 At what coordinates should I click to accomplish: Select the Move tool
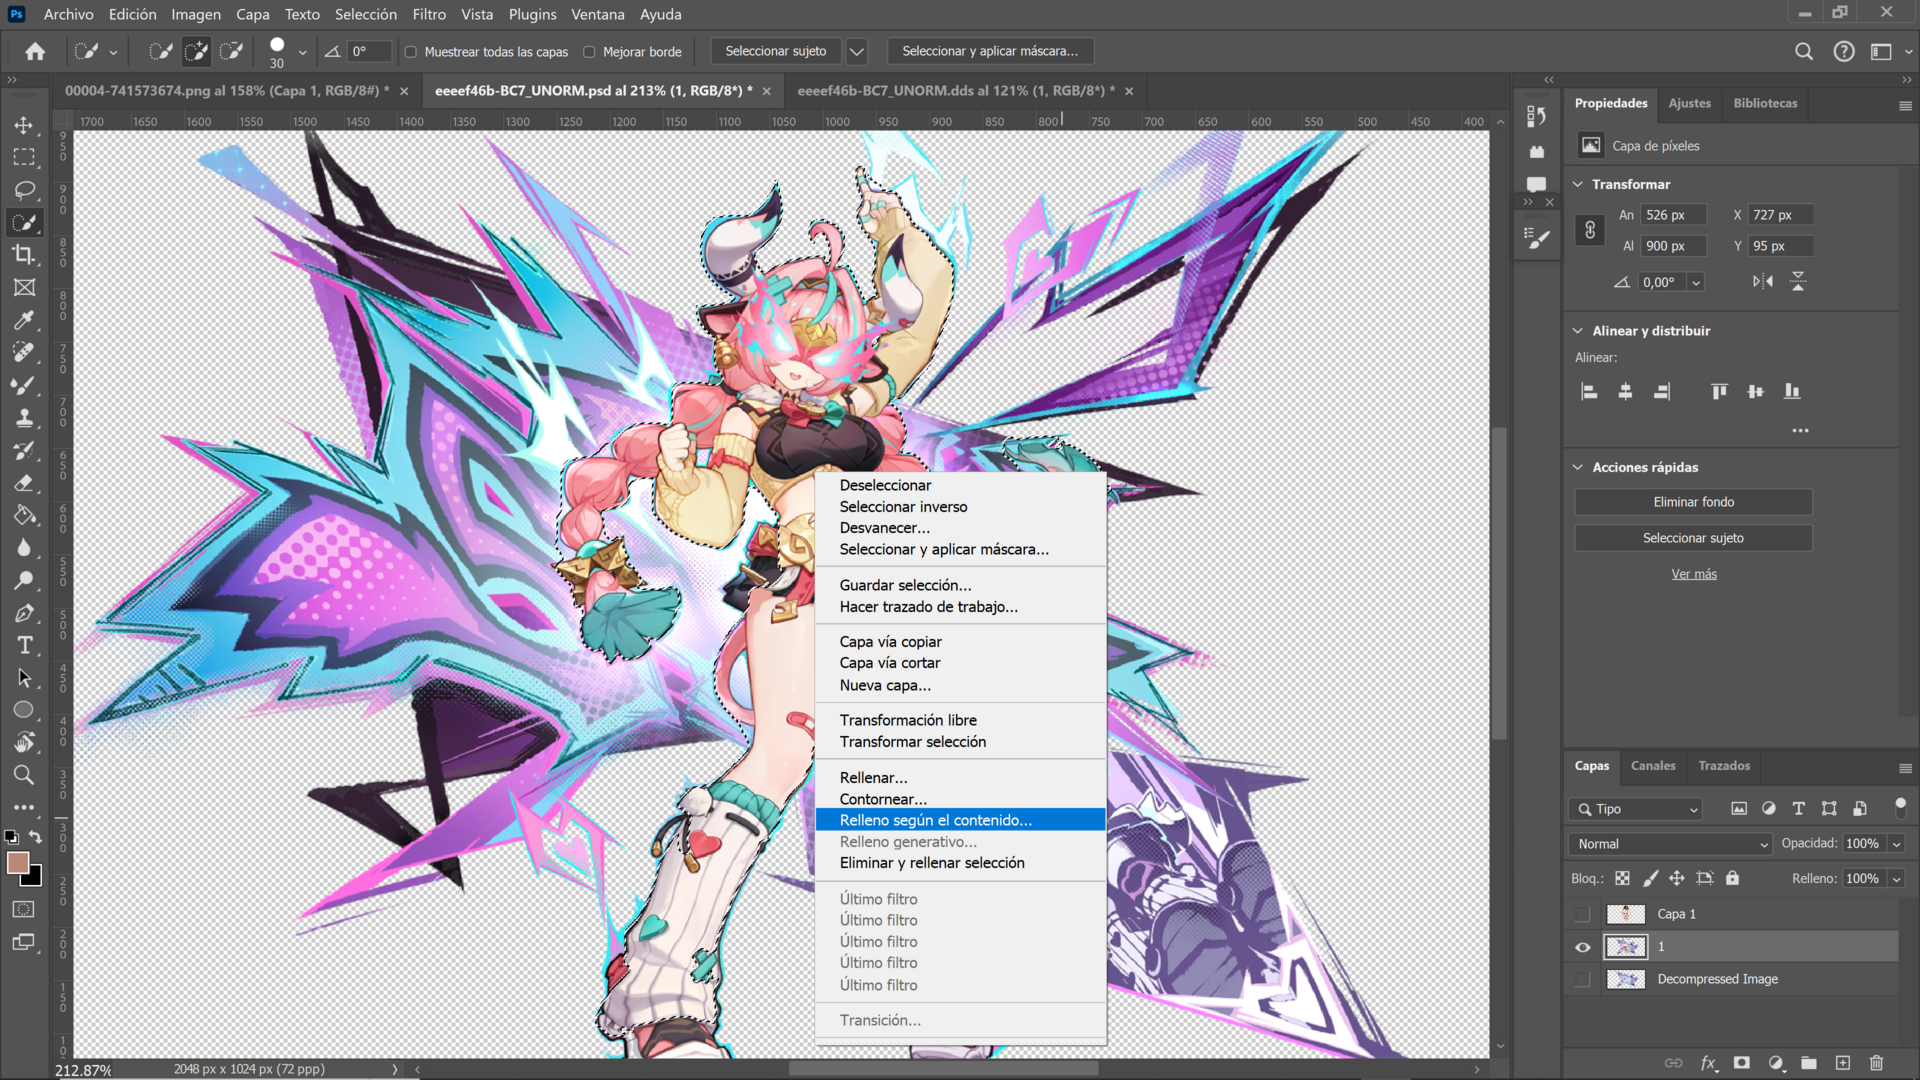pyautogui.click(x=24, y=125)
